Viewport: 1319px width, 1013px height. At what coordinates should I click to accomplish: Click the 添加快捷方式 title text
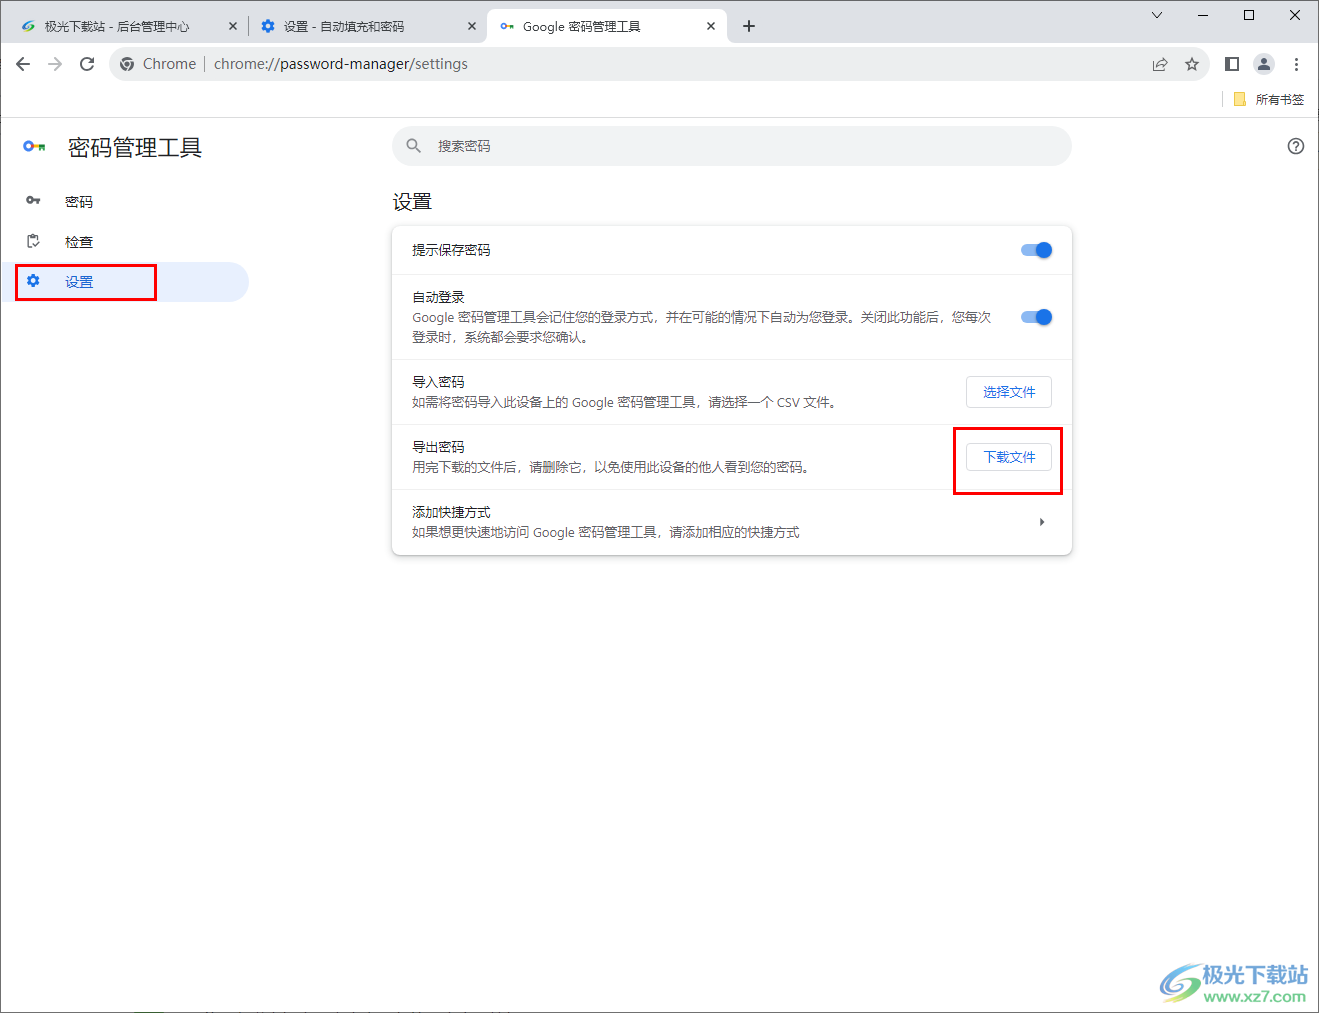coord(451,512)
